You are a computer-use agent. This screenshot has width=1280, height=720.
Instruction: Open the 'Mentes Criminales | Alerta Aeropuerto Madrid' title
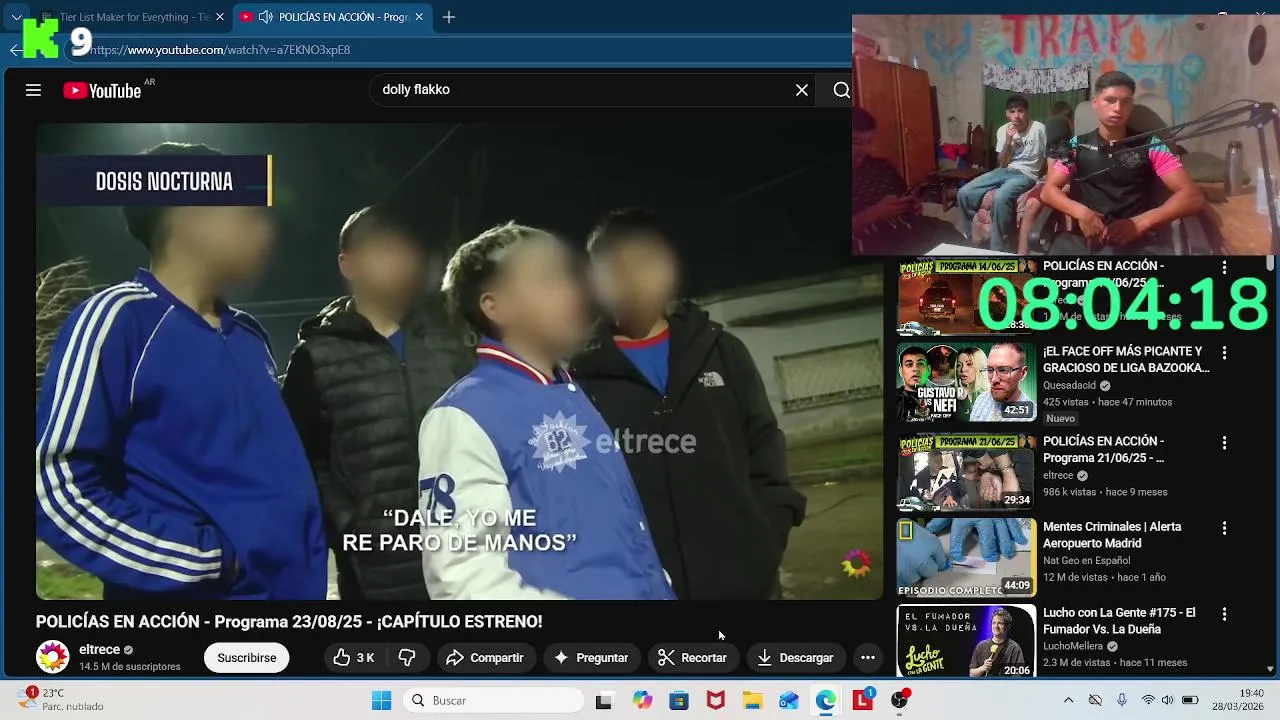click(1112, 535)
